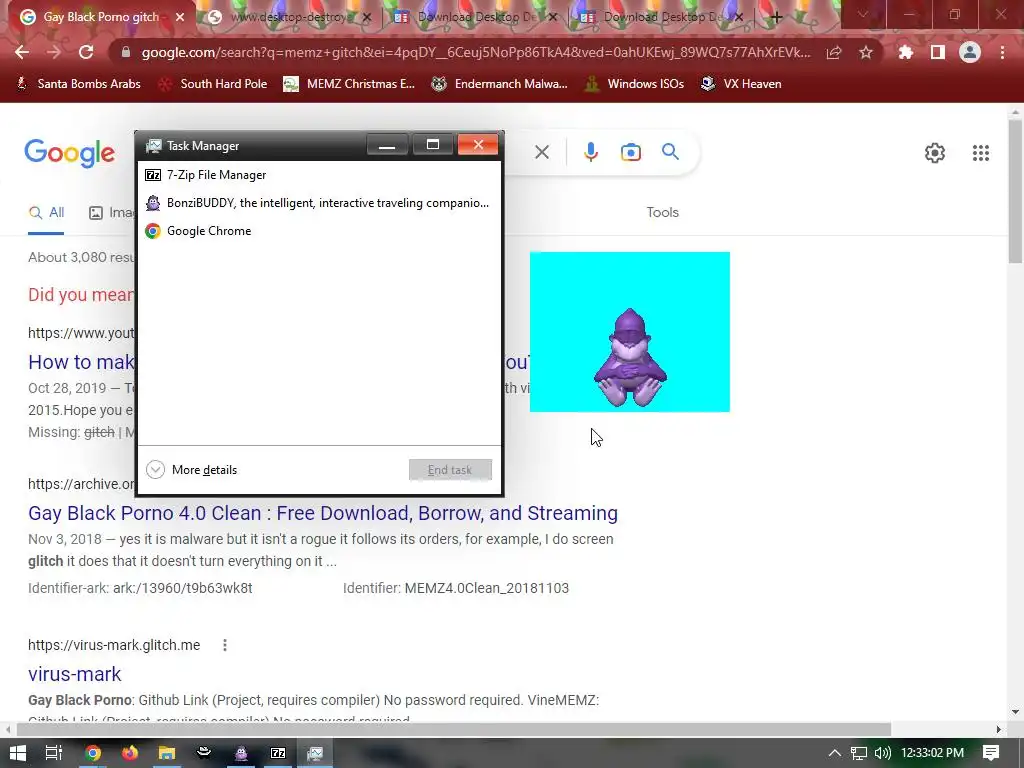The image size is (1024, 768).
Task: Click the Google voice search microphone
Action: (590, 152)
